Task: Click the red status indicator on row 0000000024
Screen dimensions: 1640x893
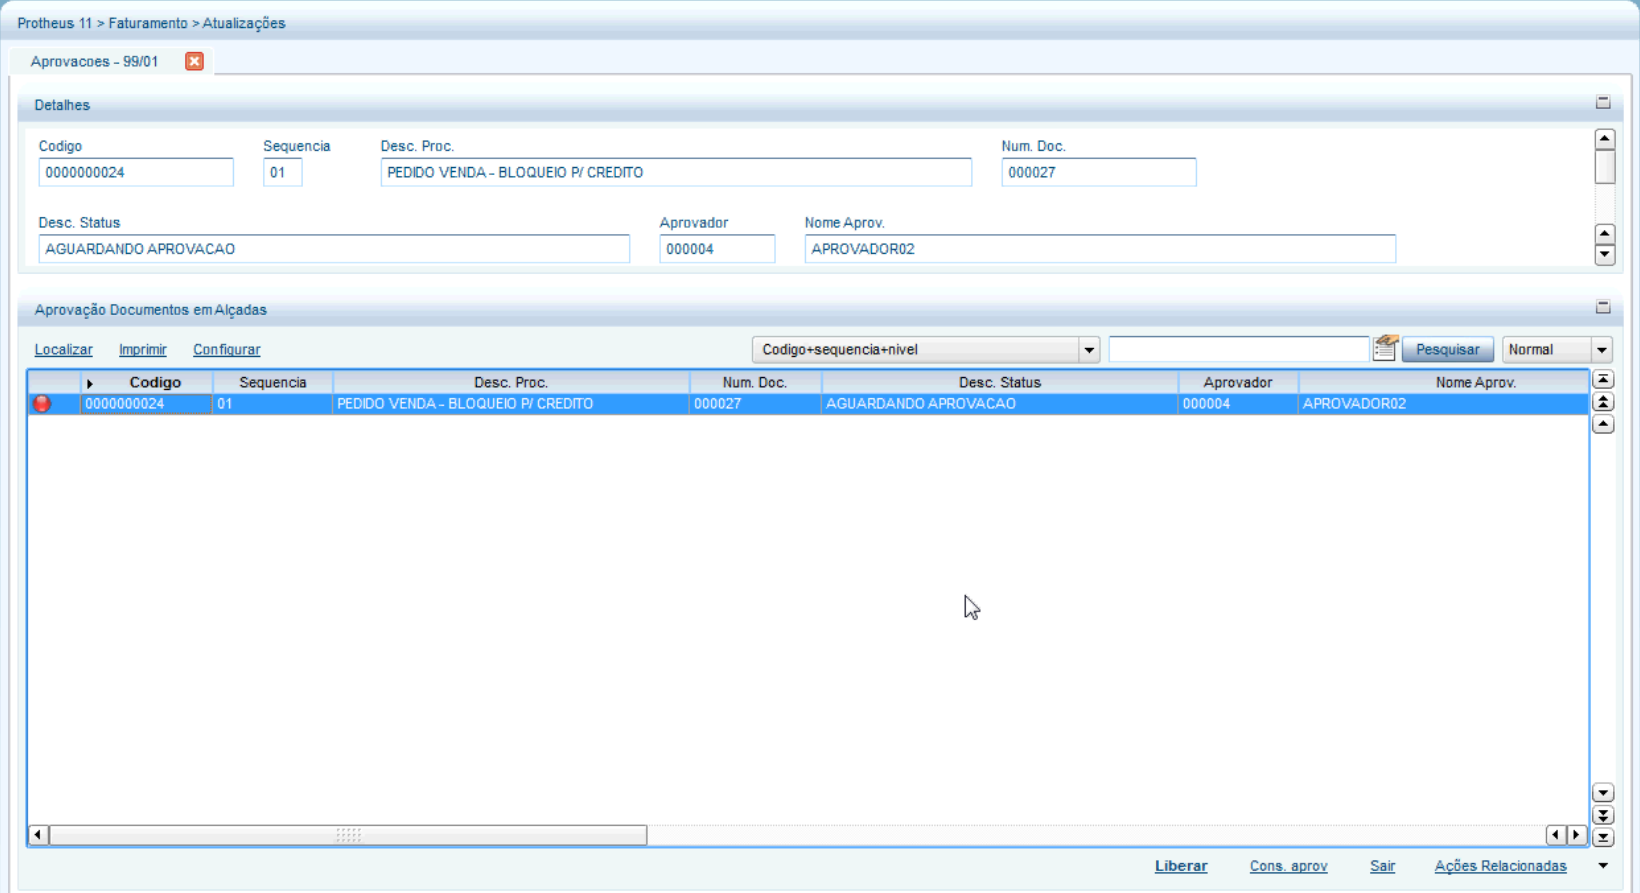Action: point(42,404)
